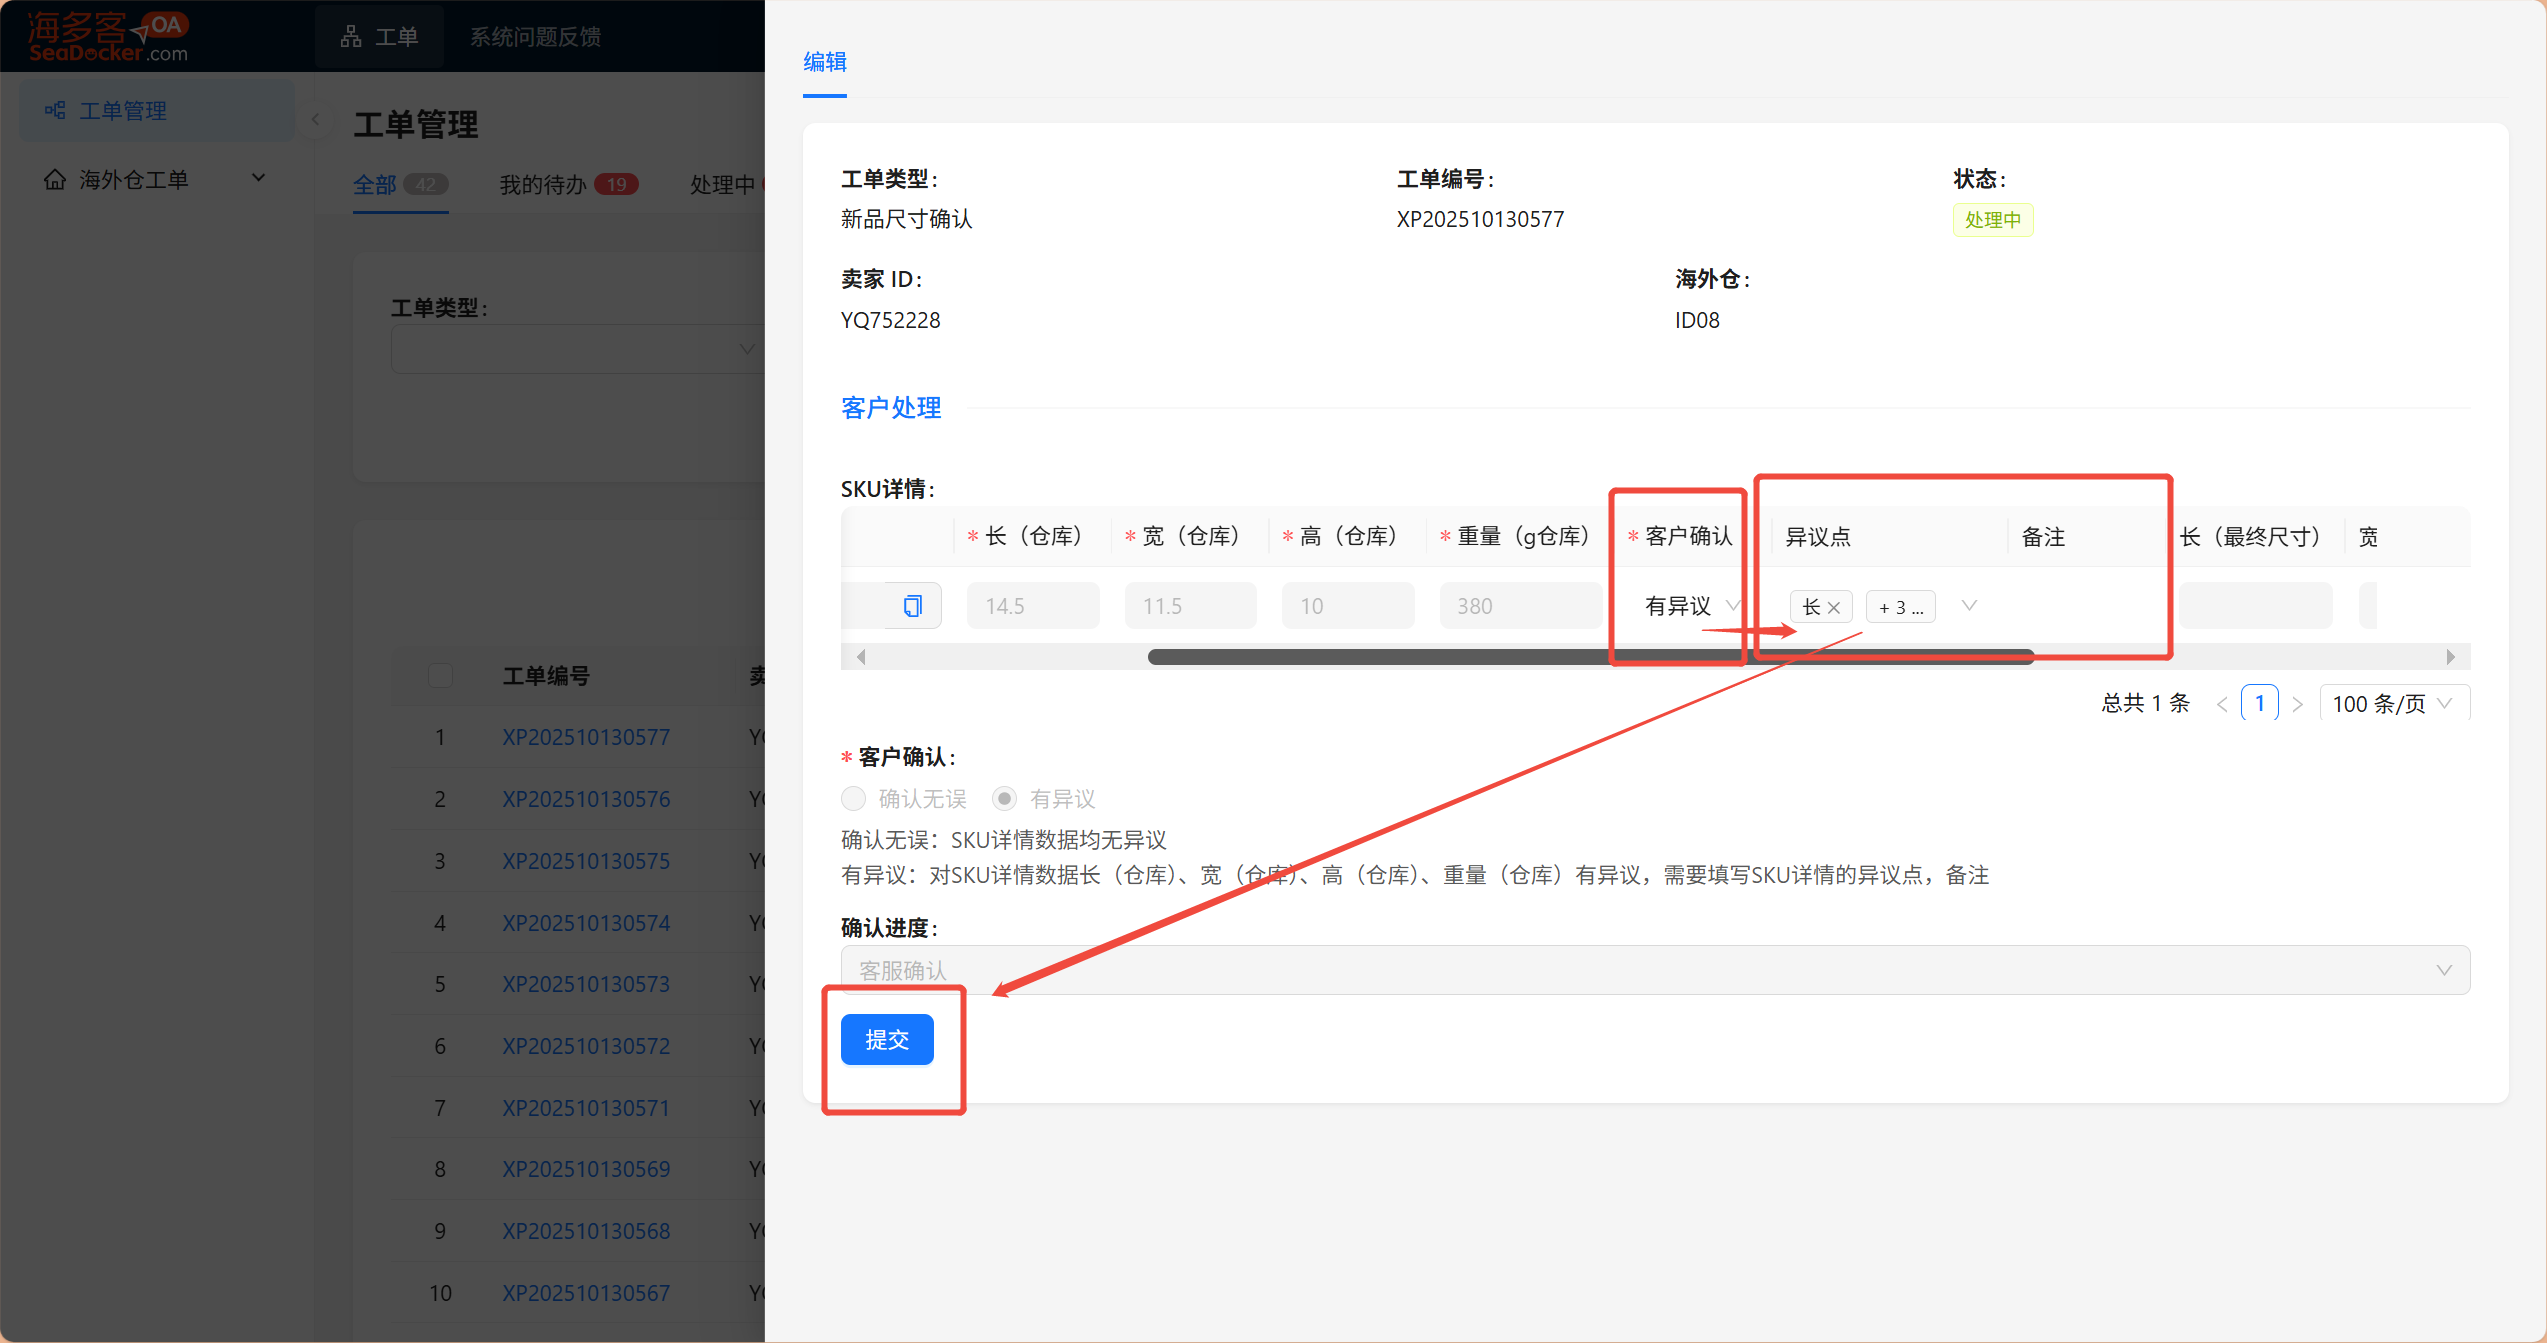
Task: Open work order XP202510130576 link
Action: click(586, 799)
